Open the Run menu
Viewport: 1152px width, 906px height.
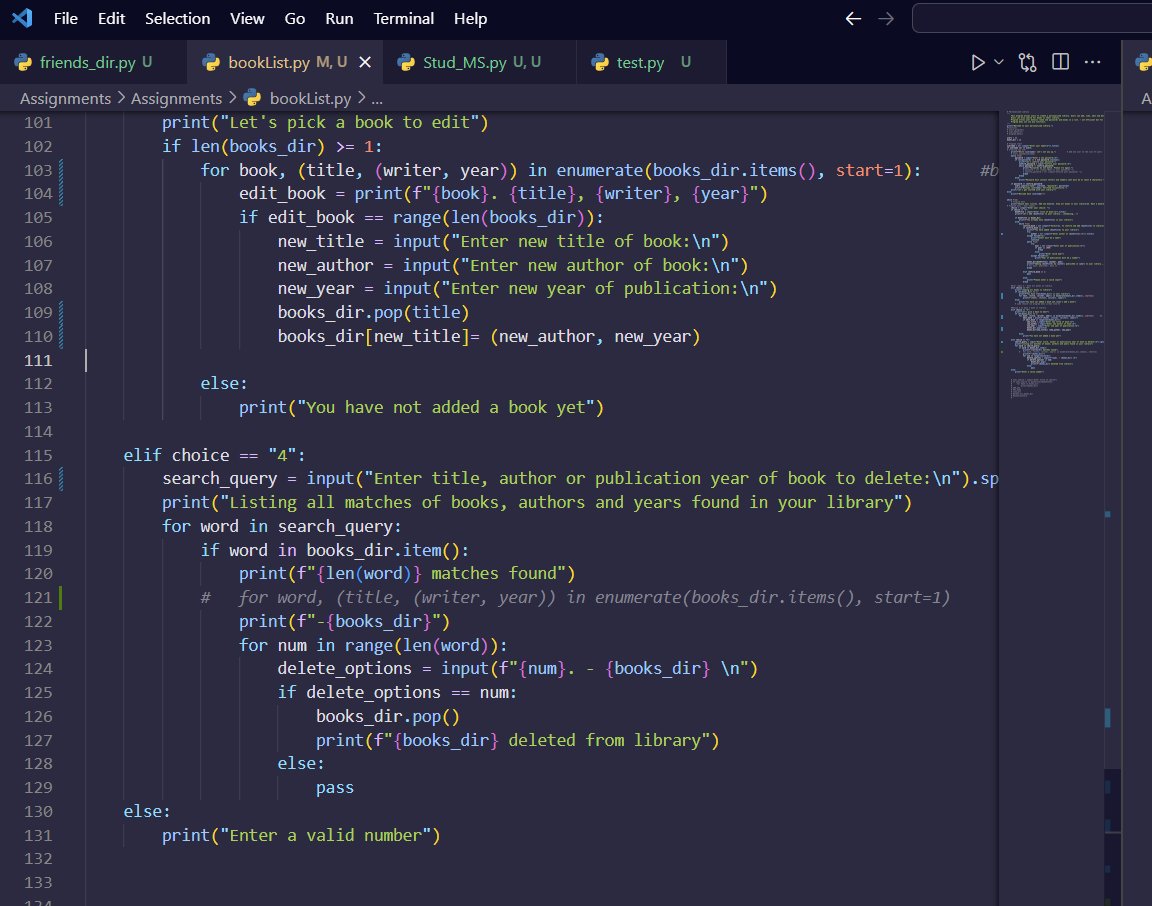[x=339, y=18]
